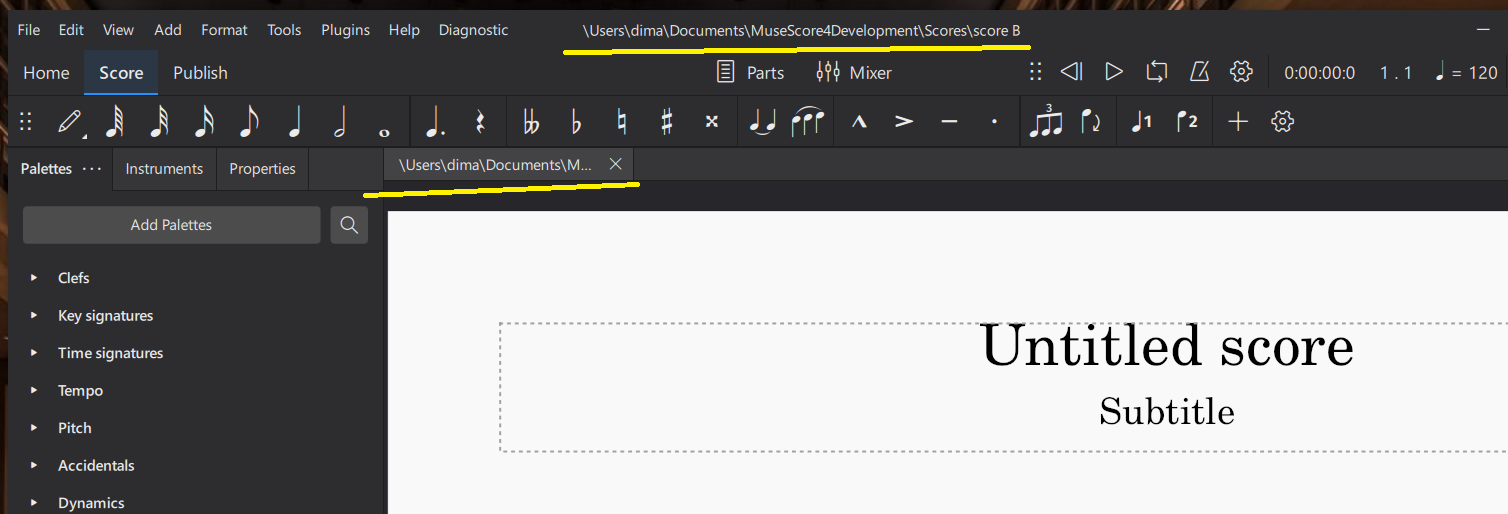The image size is (1508, 514).
Task: Open the Mixer panel
Action: (x=853, y=73)
